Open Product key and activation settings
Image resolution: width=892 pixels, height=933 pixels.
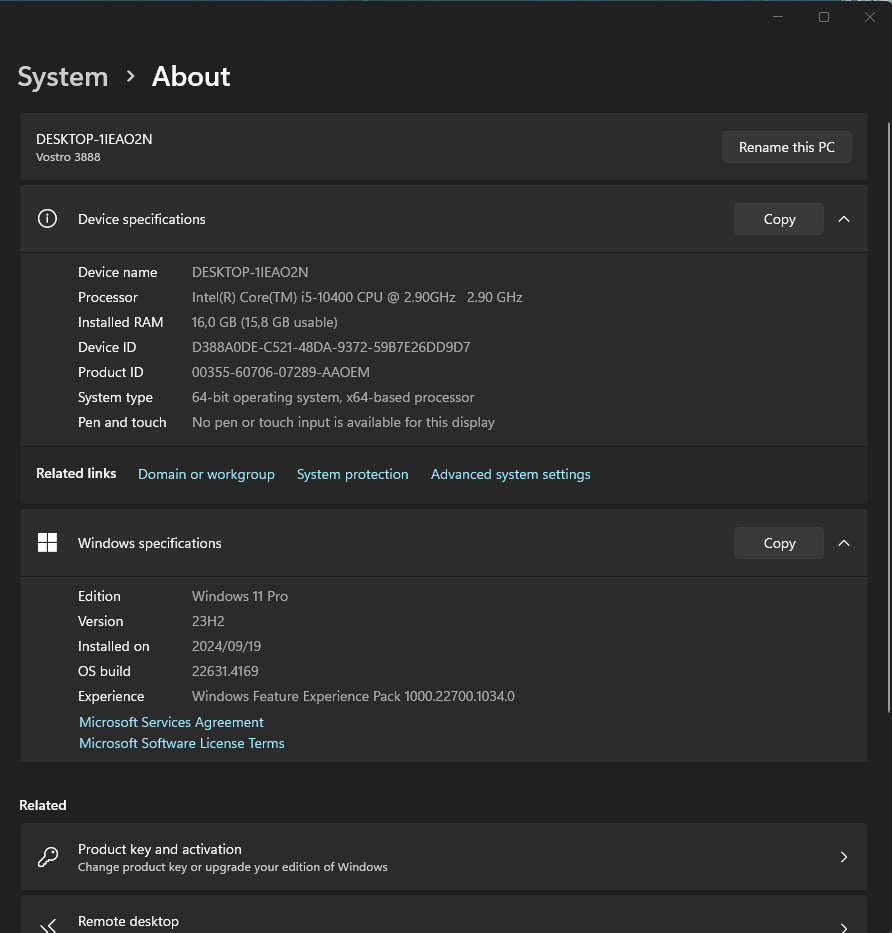[446, 857]
